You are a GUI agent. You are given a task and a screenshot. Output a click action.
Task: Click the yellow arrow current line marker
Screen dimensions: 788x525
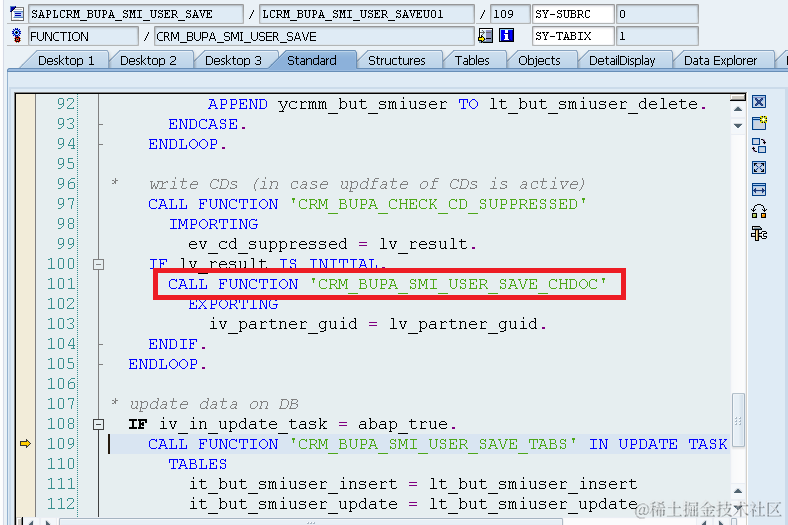25,444
